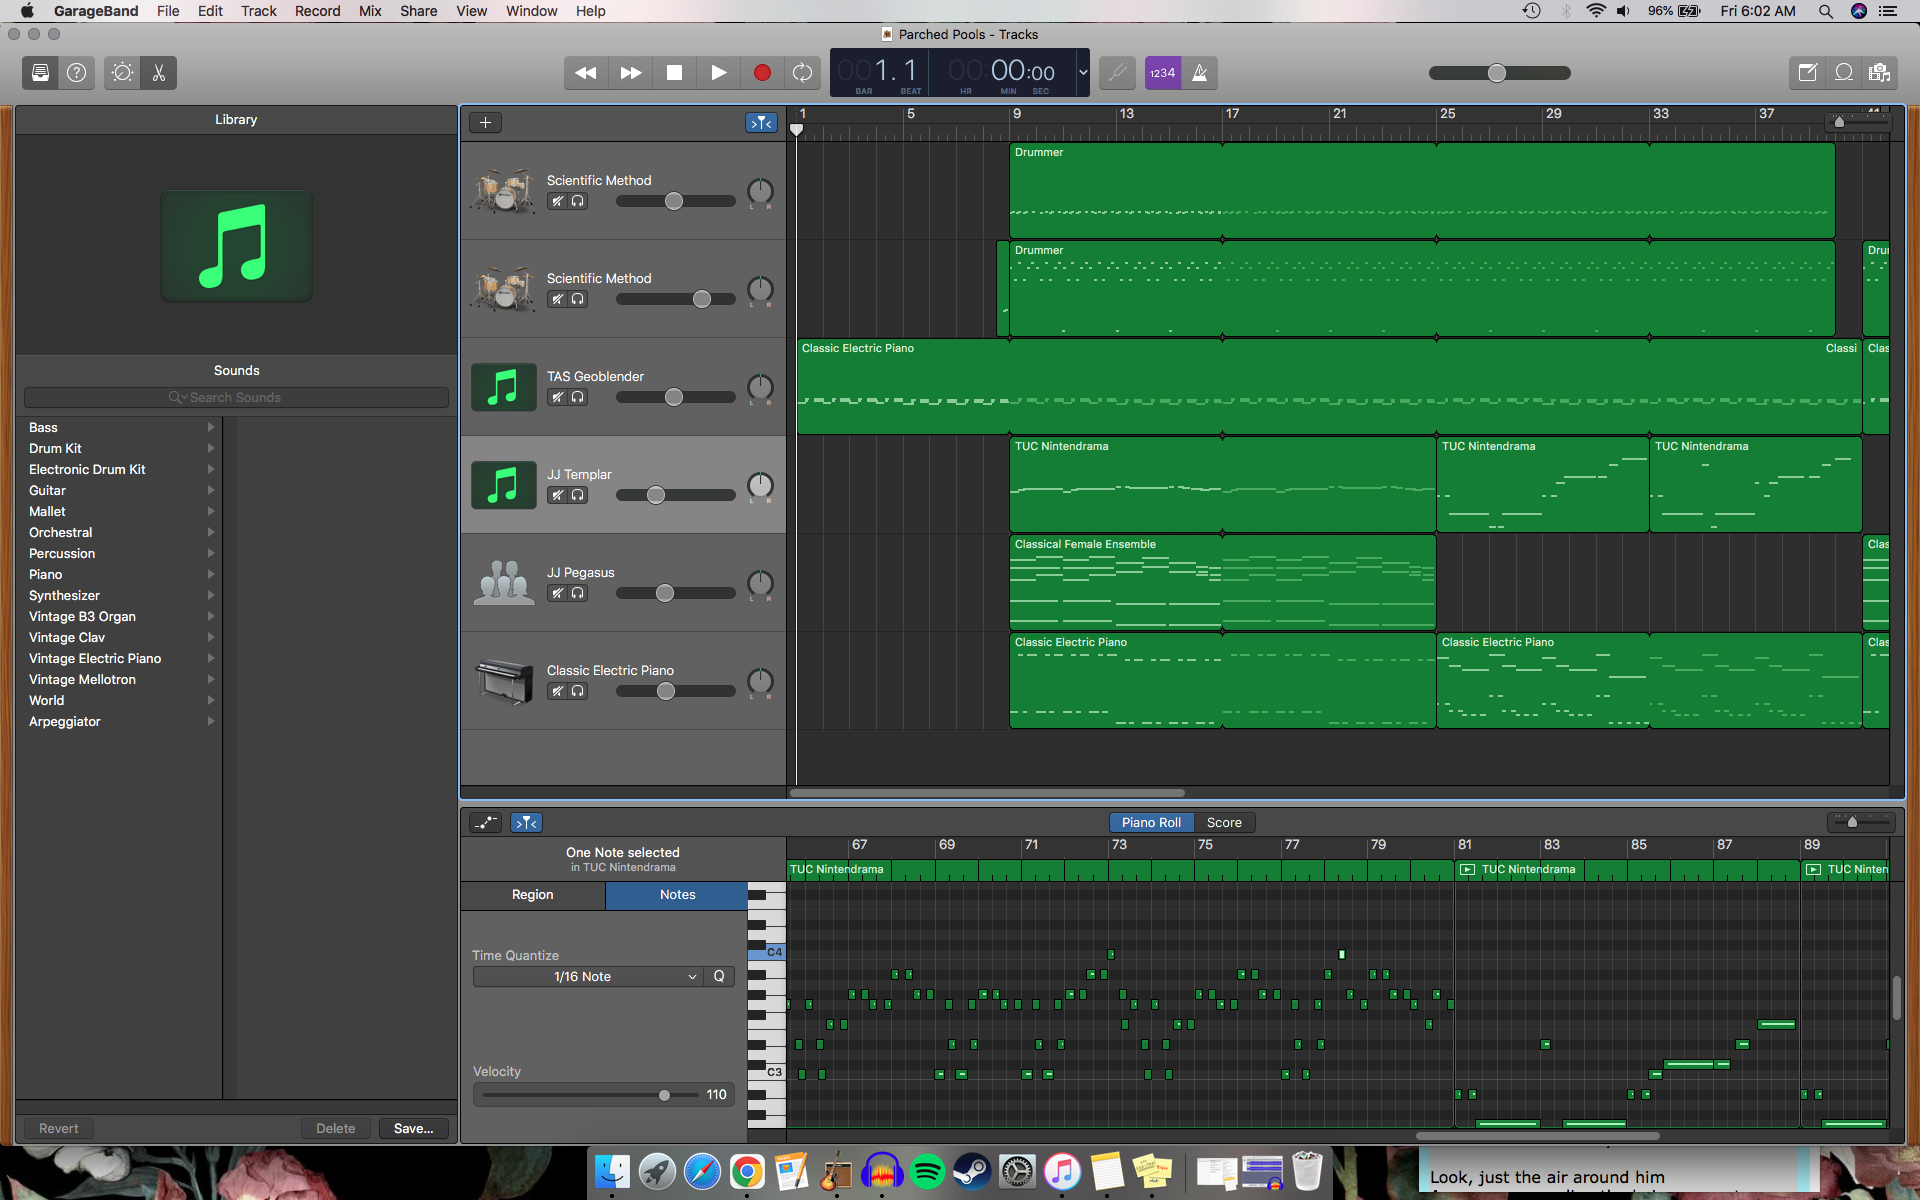Toggle the Tuner button
Screen dimensions: 1920x1200
click(1117, 73)
